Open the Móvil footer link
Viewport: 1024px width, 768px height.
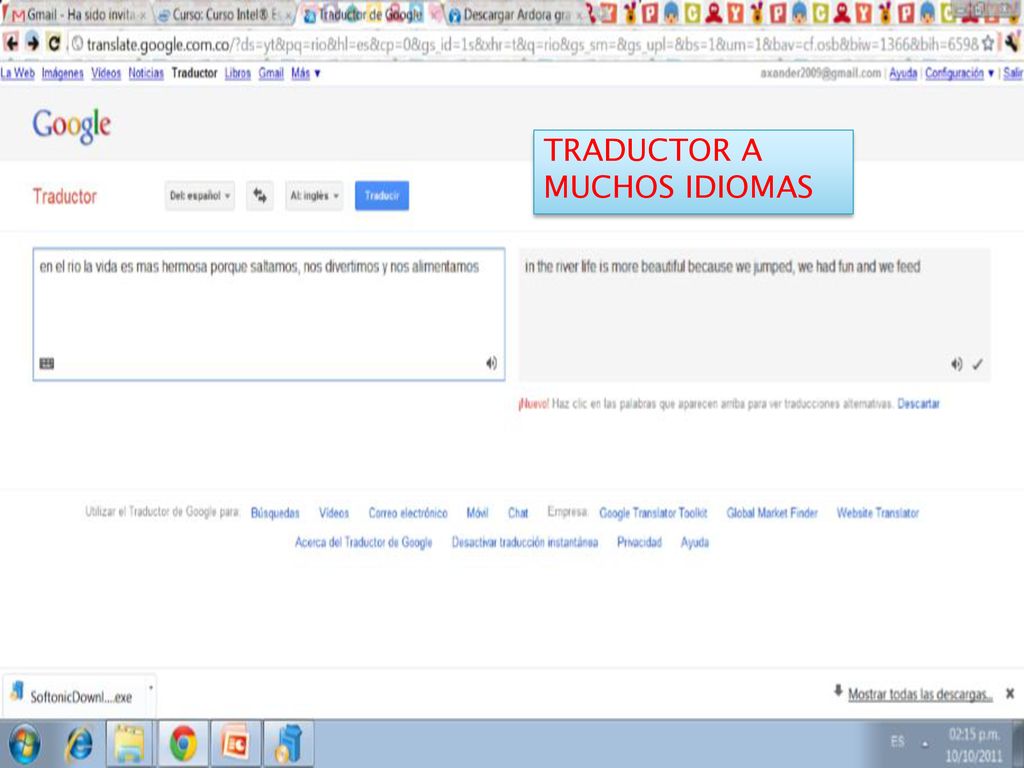[477, 513]
